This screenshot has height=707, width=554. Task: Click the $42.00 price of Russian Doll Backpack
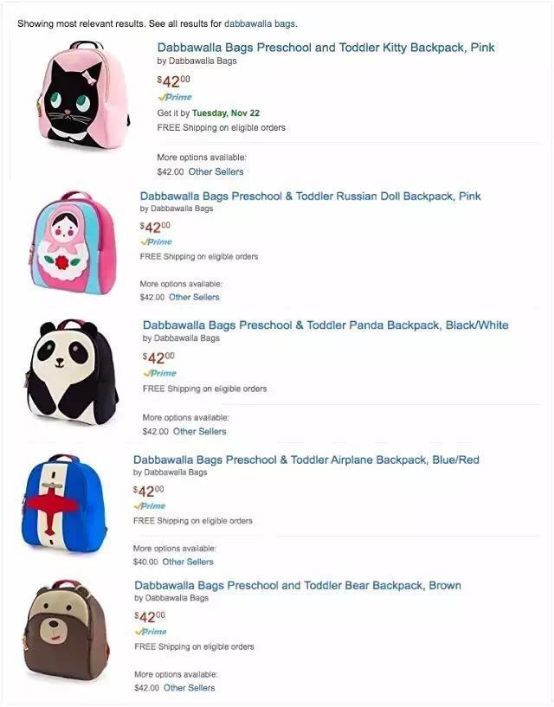click(x=156, y=226)
